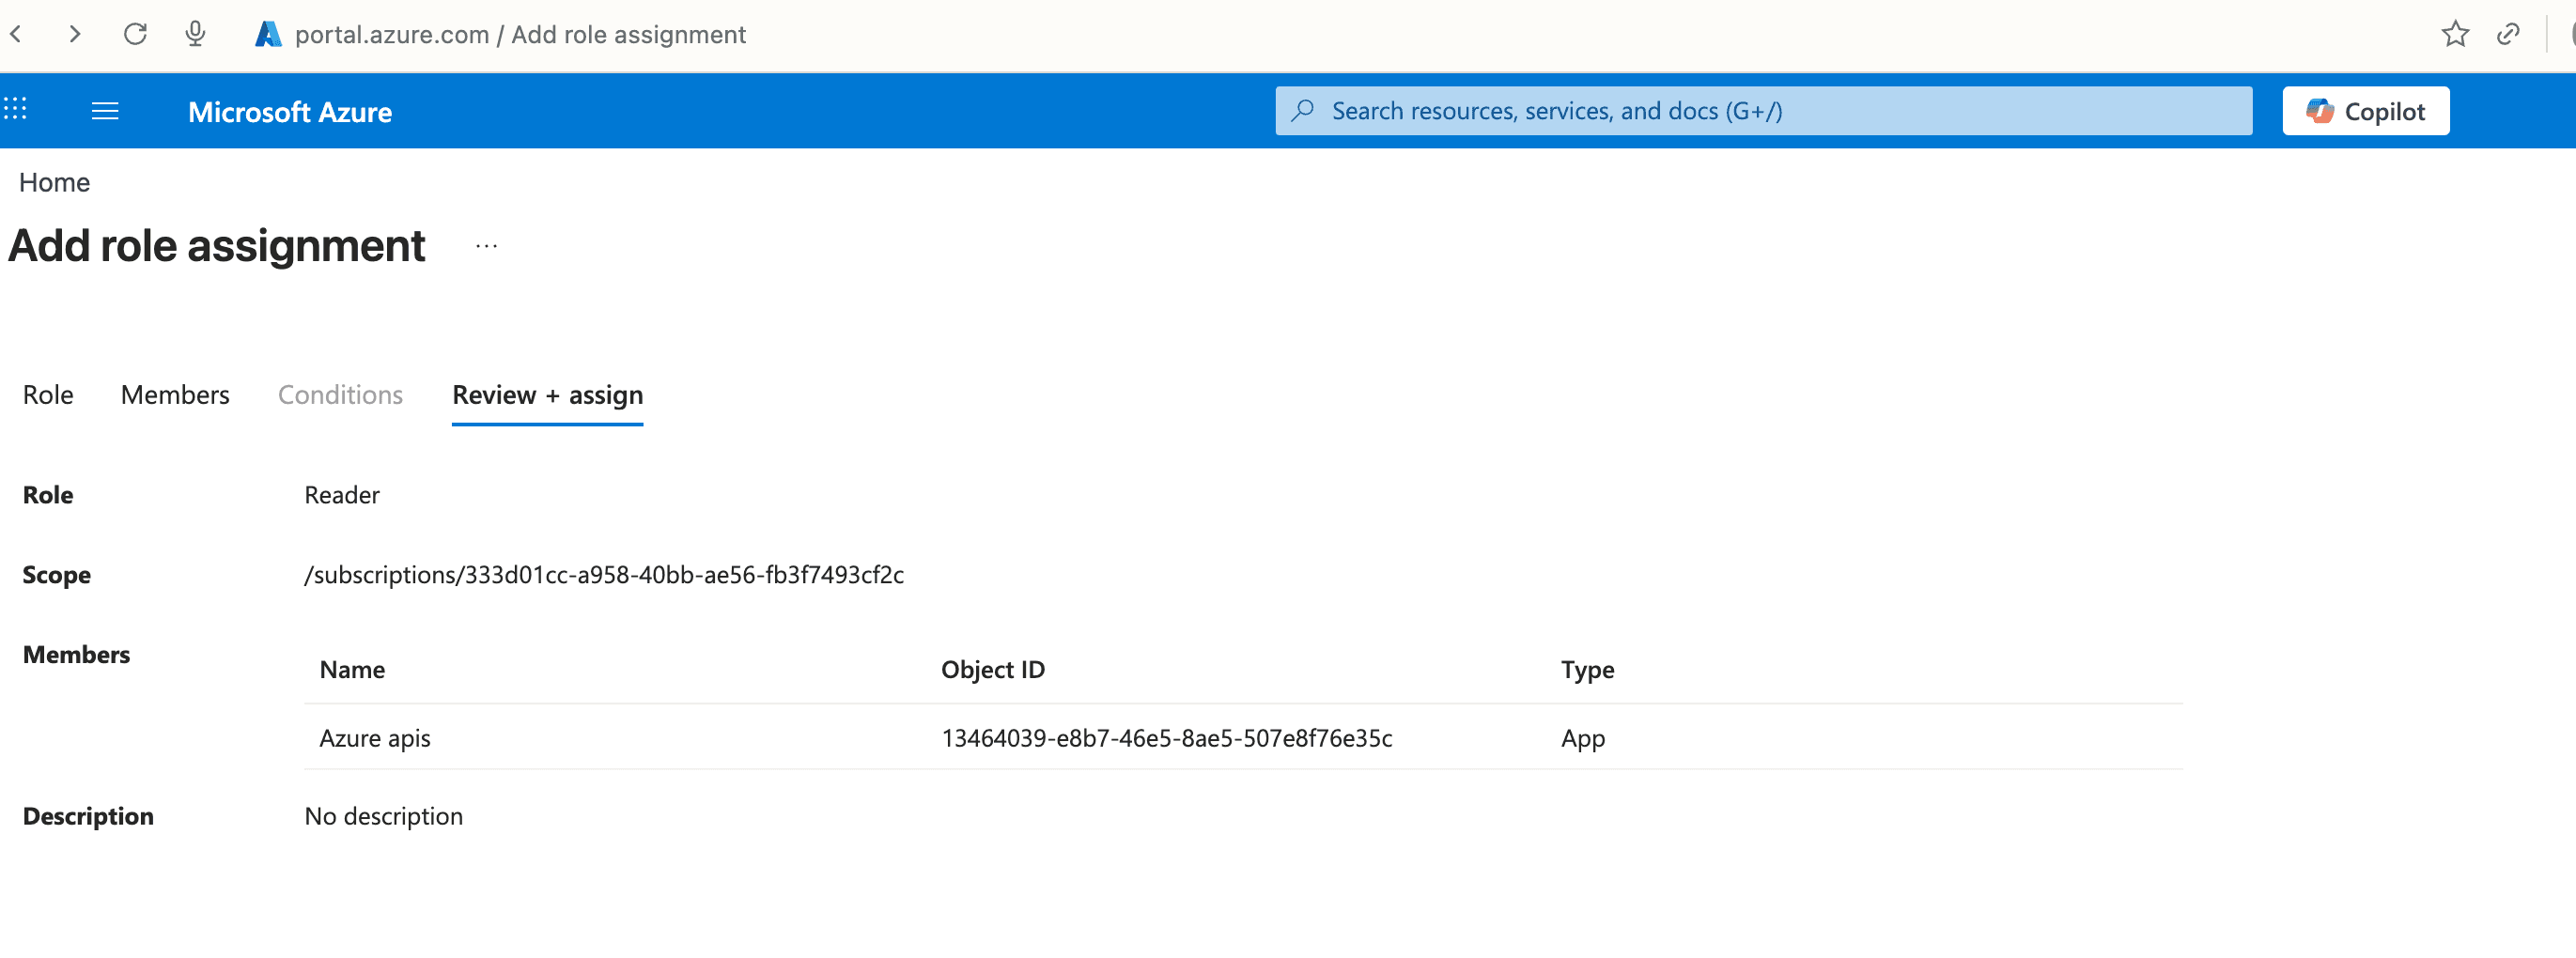The image size is (2576, 958).
Task: Select object ID 13464039-e8b7-46e5-8ae5-507e8f76e35c
Action: (x=1166, y=738)
